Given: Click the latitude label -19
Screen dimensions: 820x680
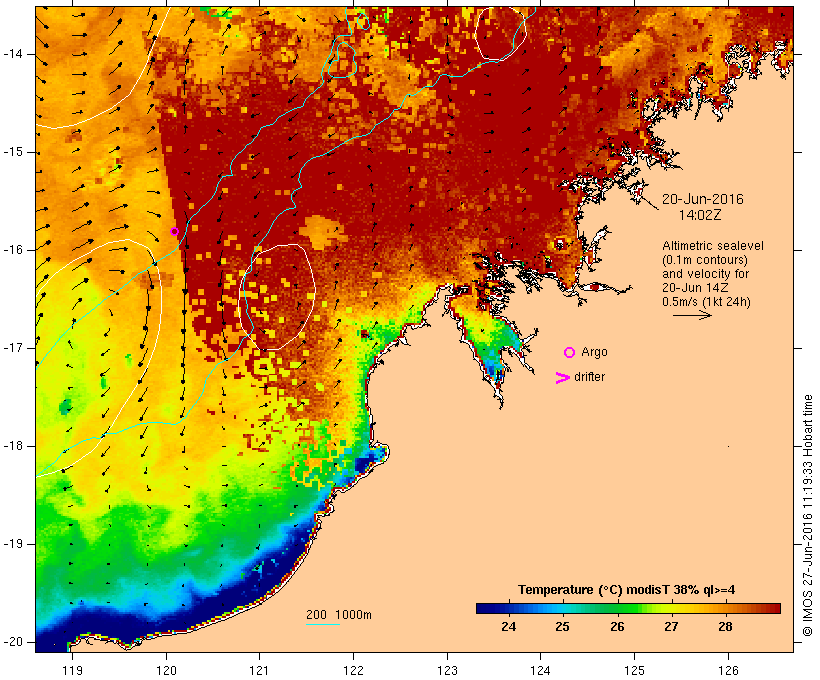Looking at the screenshot, I should (x=12, y=544).
